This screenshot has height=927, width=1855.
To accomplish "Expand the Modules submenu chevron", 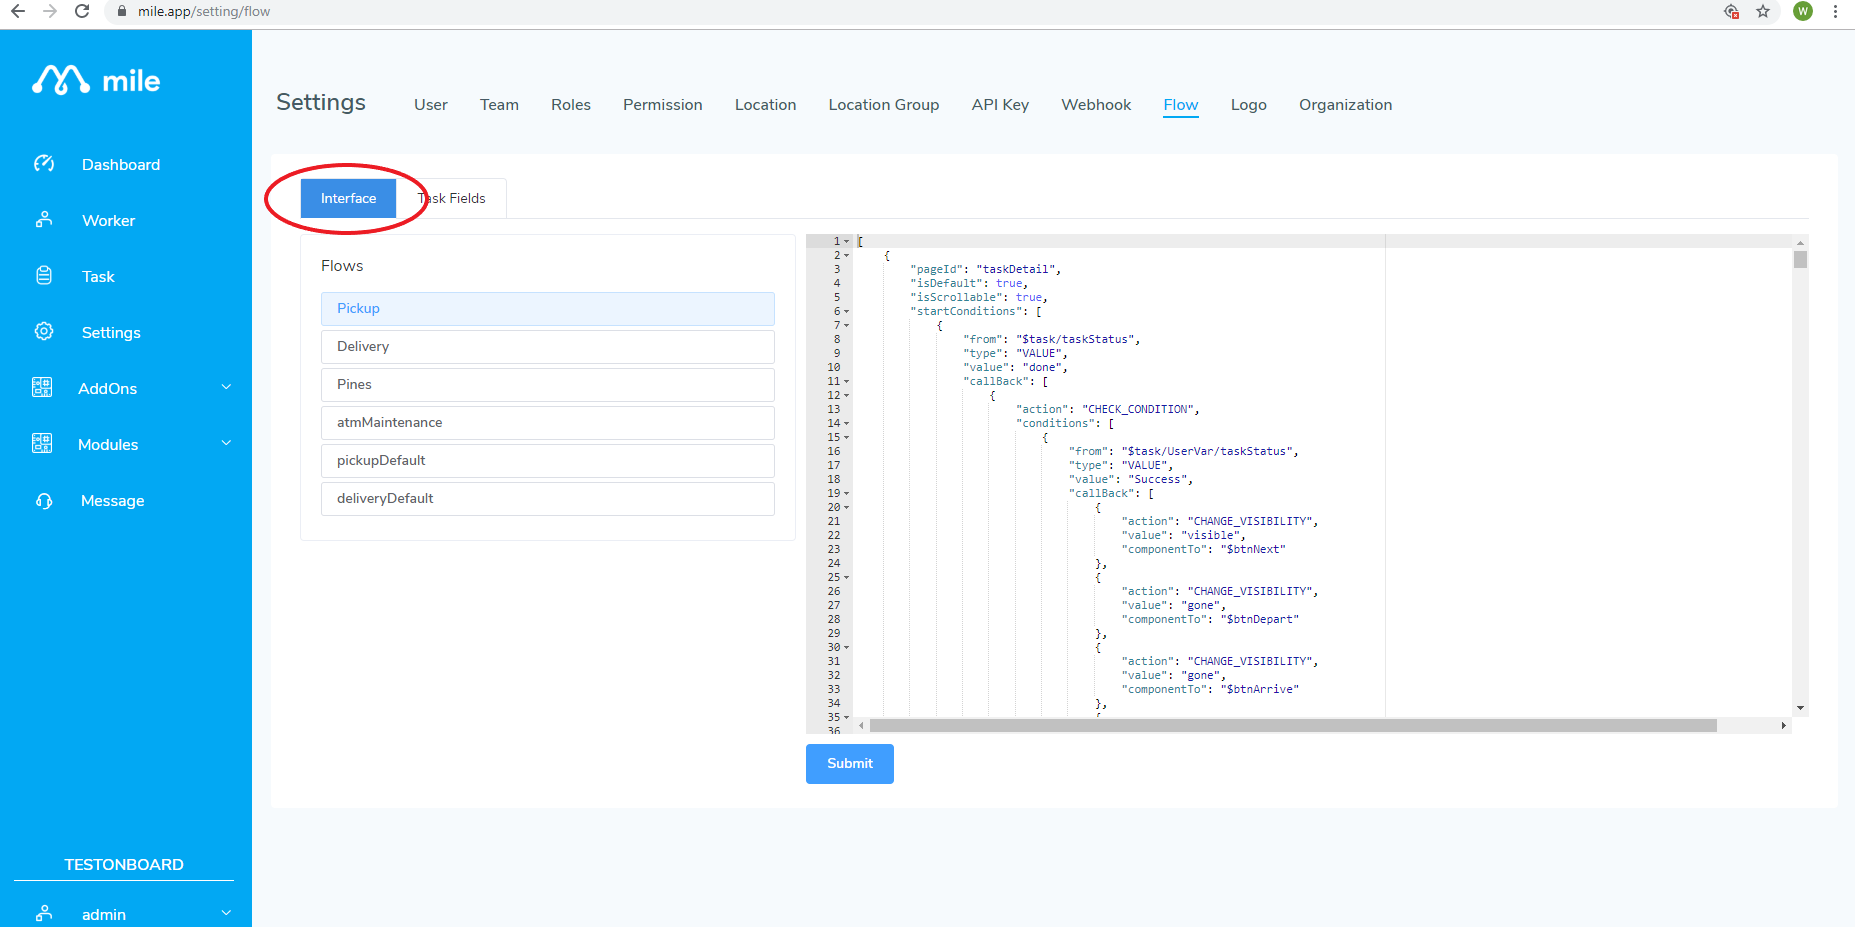I will point(226,443).
